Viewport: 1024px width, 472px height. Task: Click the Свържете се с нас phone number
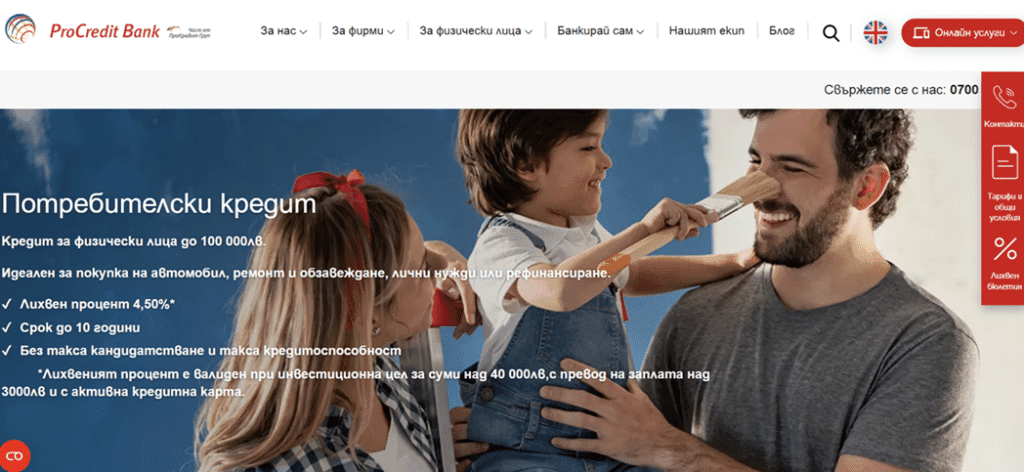pyautogui.click(x=964, y=89)
